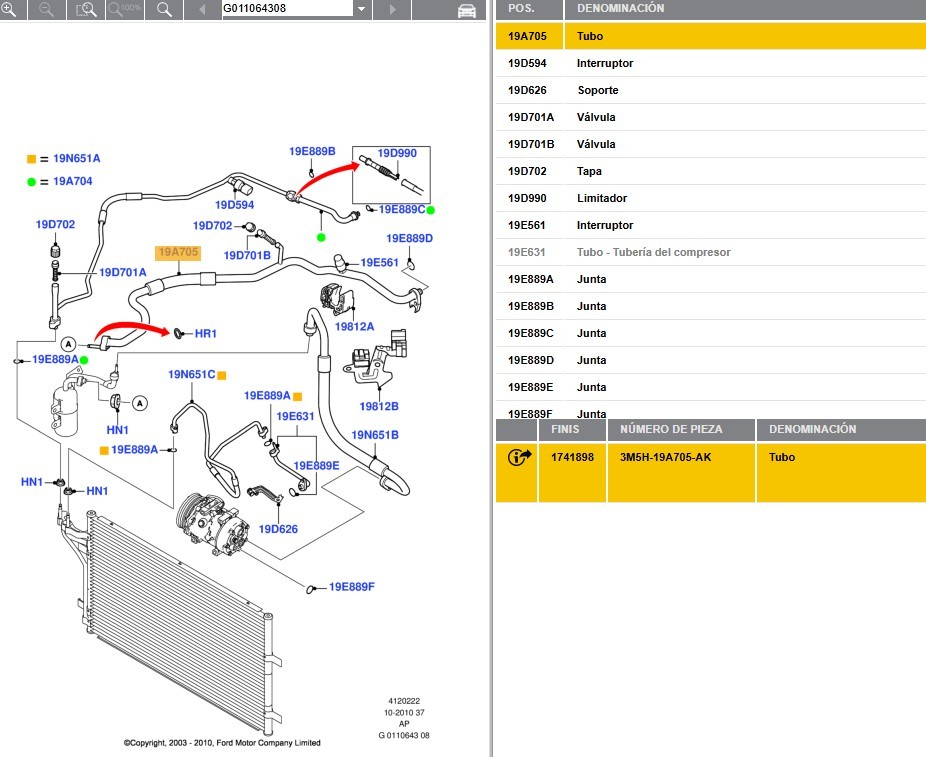Select the 19D990 Limitador row

[x=710, y=198]
